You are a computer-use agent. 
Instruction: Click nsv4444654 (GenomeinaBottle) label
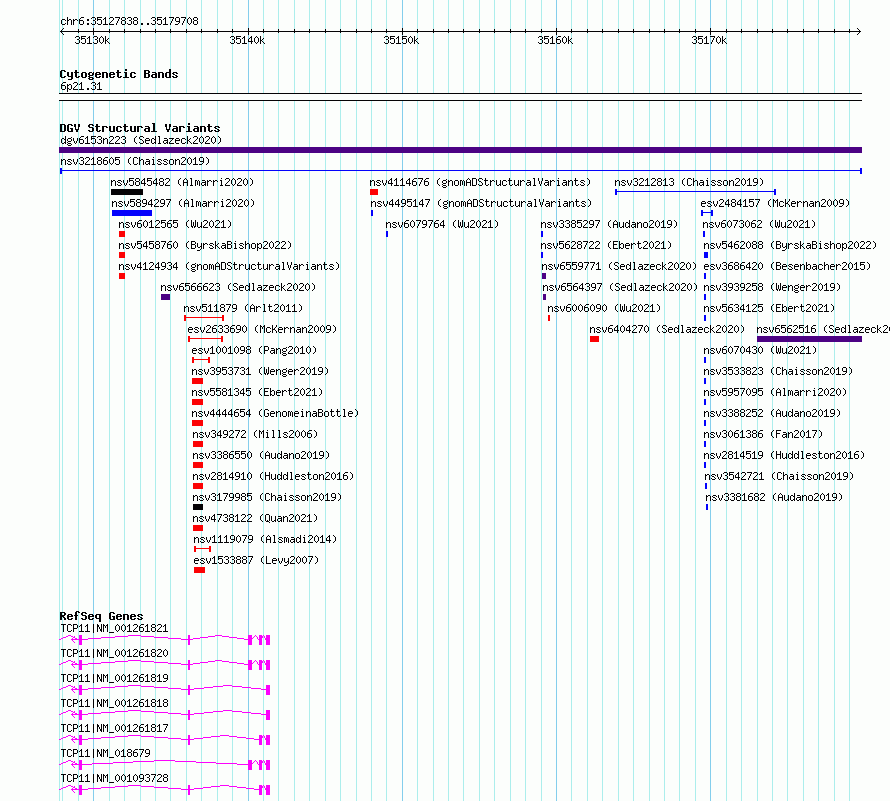(x=275, y=413)
